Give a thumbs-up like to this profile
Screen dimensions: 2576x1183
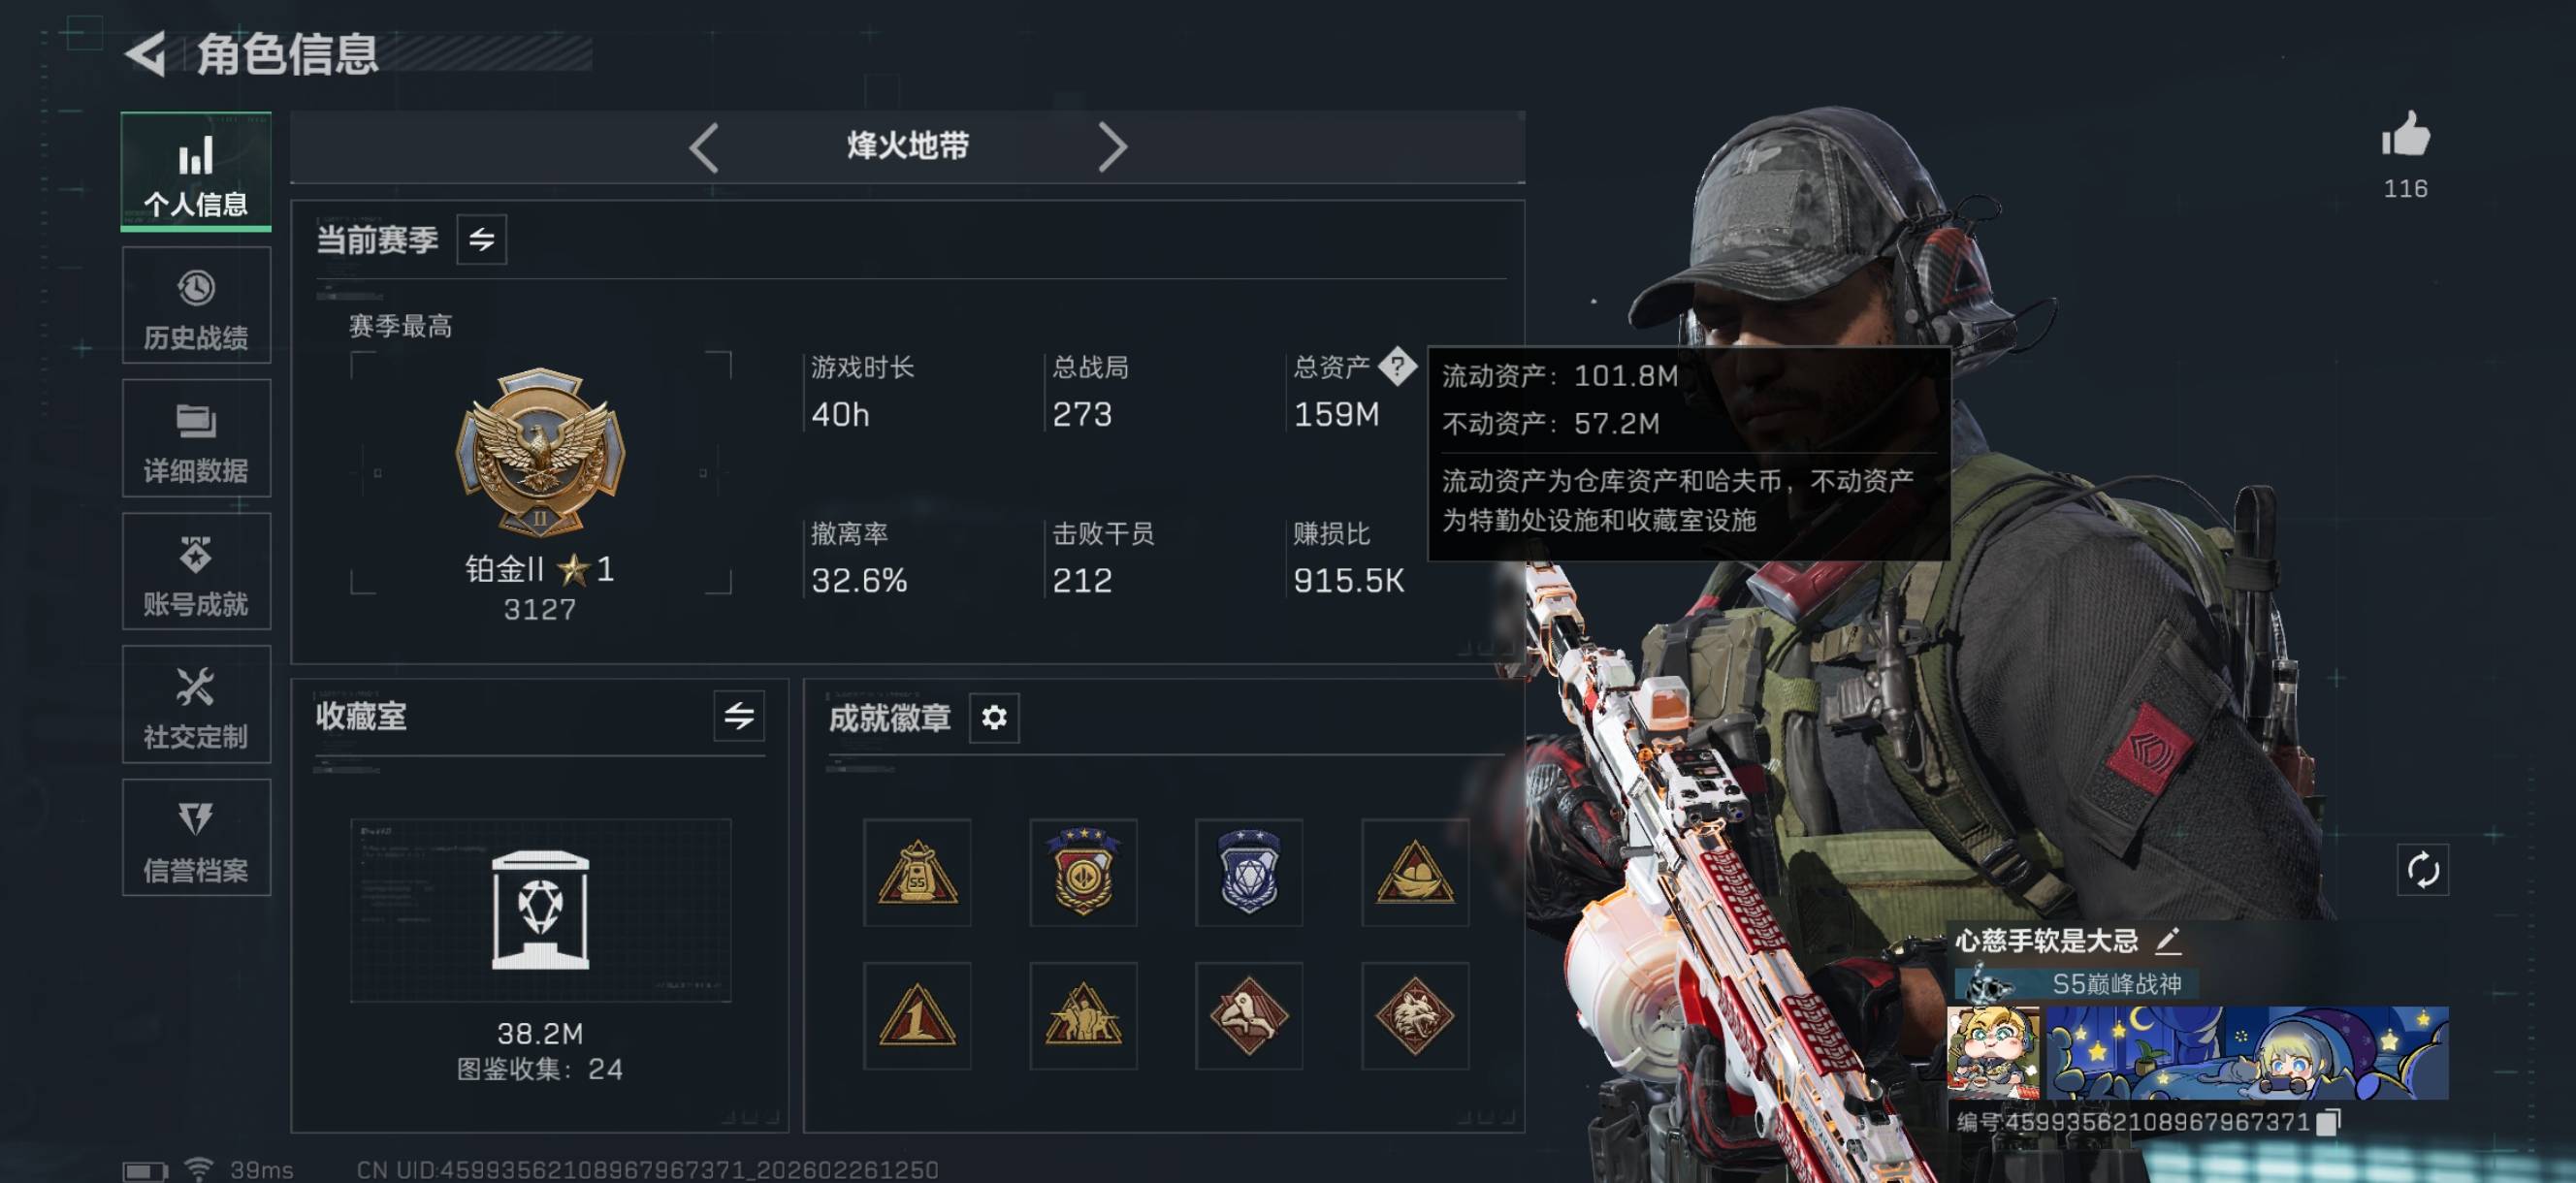(2405, 136)
